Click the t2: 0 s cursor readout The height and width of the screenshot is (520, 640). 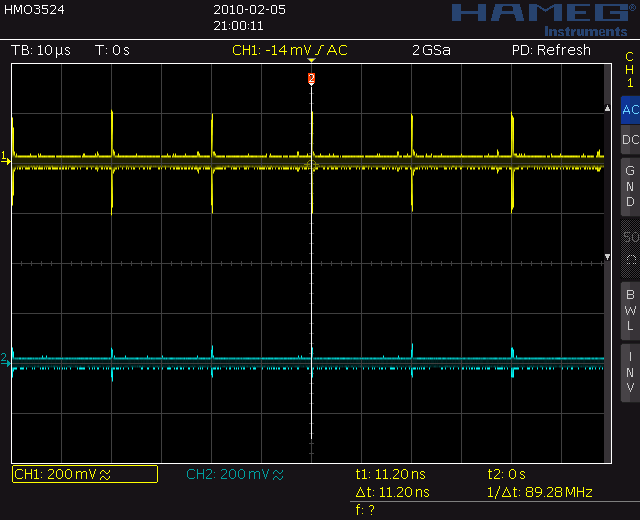pyautogui.click(x=507, y=474)
